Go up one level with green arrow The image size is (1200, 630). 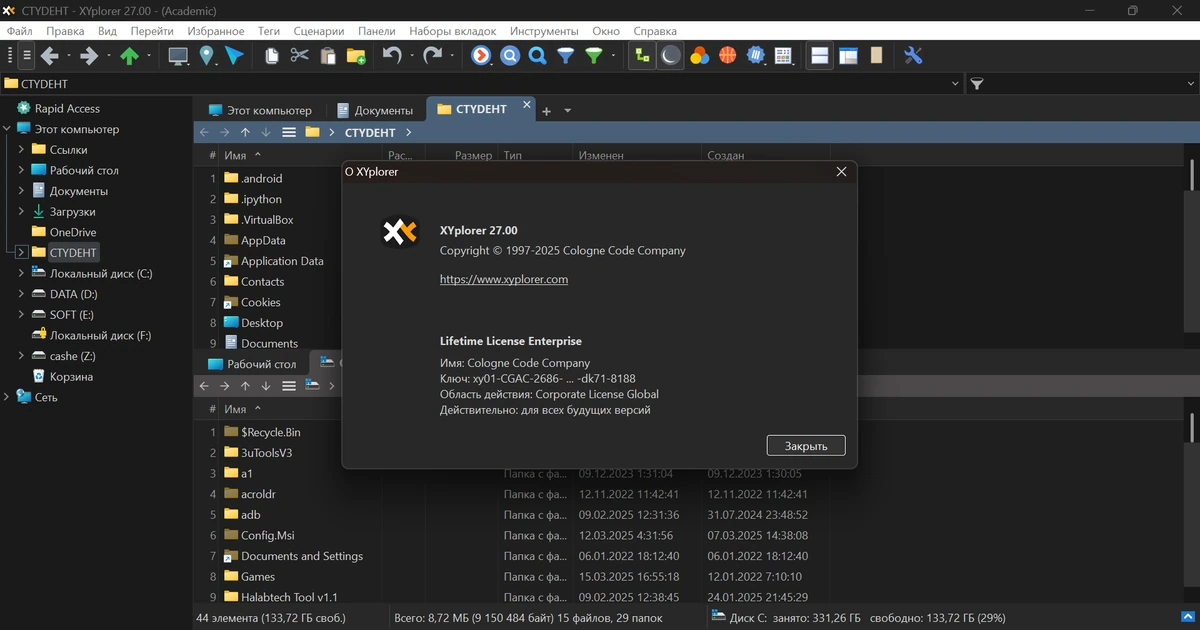[x=129, y=56]
